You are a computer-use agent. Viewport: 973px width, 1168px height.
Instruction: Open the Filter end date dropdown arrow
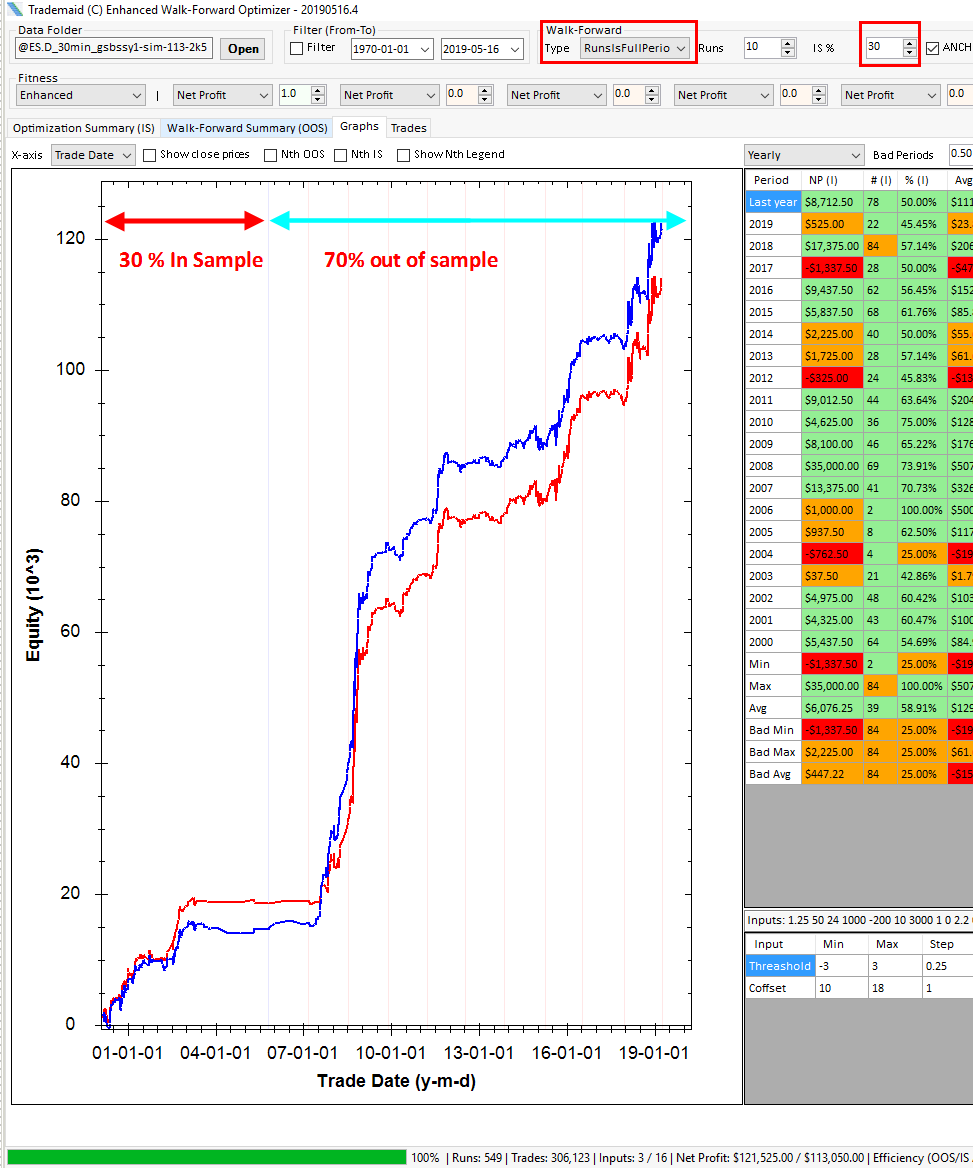514,49
